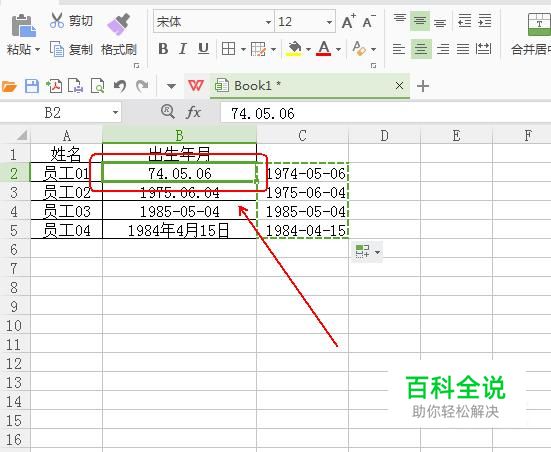The width and height of the screenshot is (551, 452).
Task: Select column D header
Action: point(384,135)
